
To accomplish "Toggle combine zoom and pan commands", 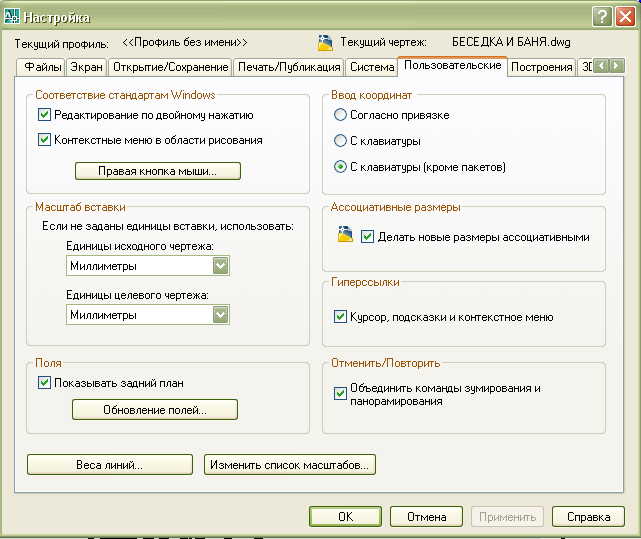I will [340, 394].
